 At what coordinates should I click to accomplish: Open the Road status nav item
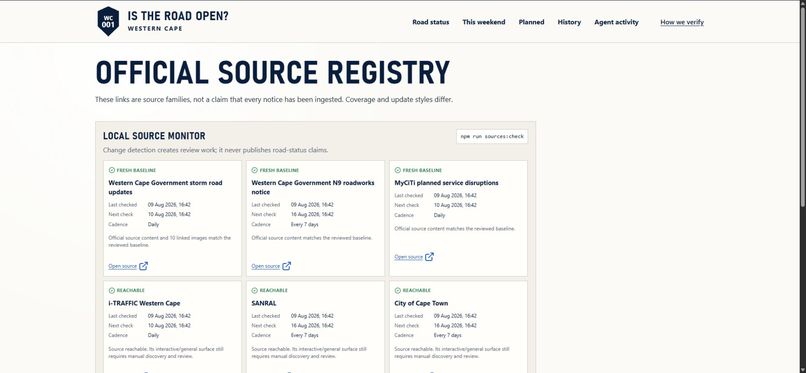click(431, 22)
